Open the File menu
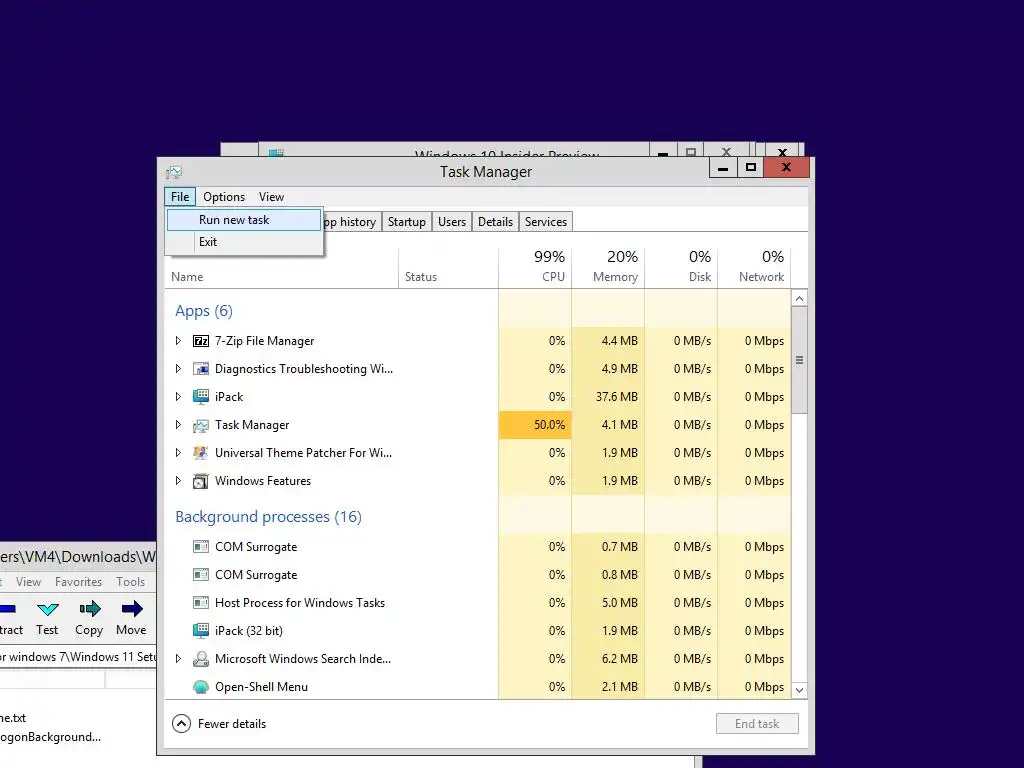 [x=180, y=197]
